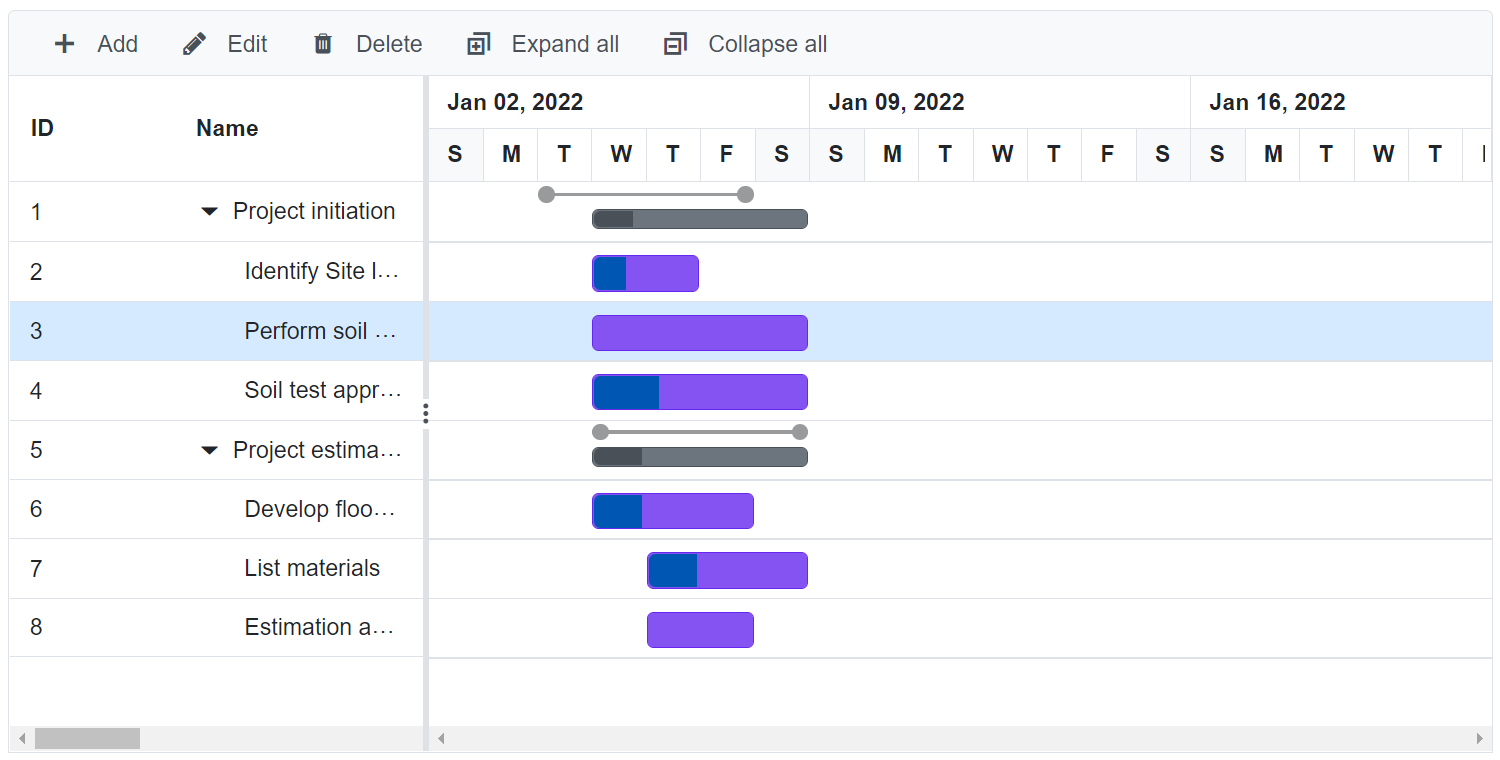This screenshot has height=760, width=1500.
Task: Click the Project estimation baseline end handle
Action: [799, 432]
